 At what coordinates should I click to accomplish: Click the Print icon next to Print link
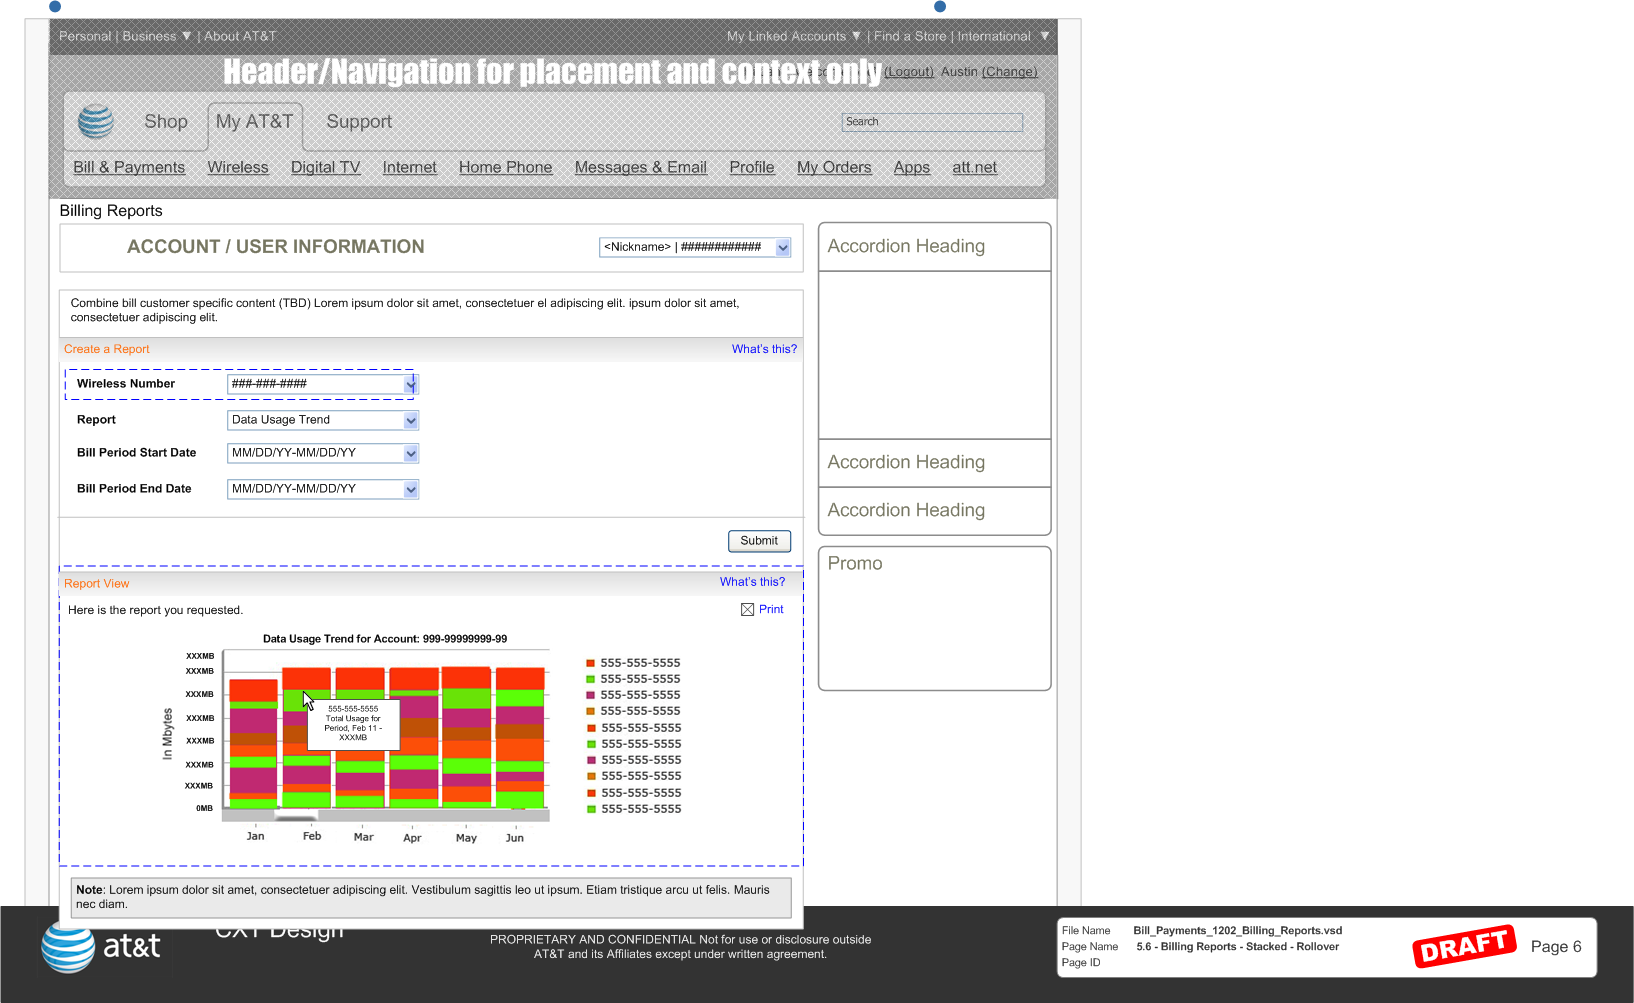[747, 609]
